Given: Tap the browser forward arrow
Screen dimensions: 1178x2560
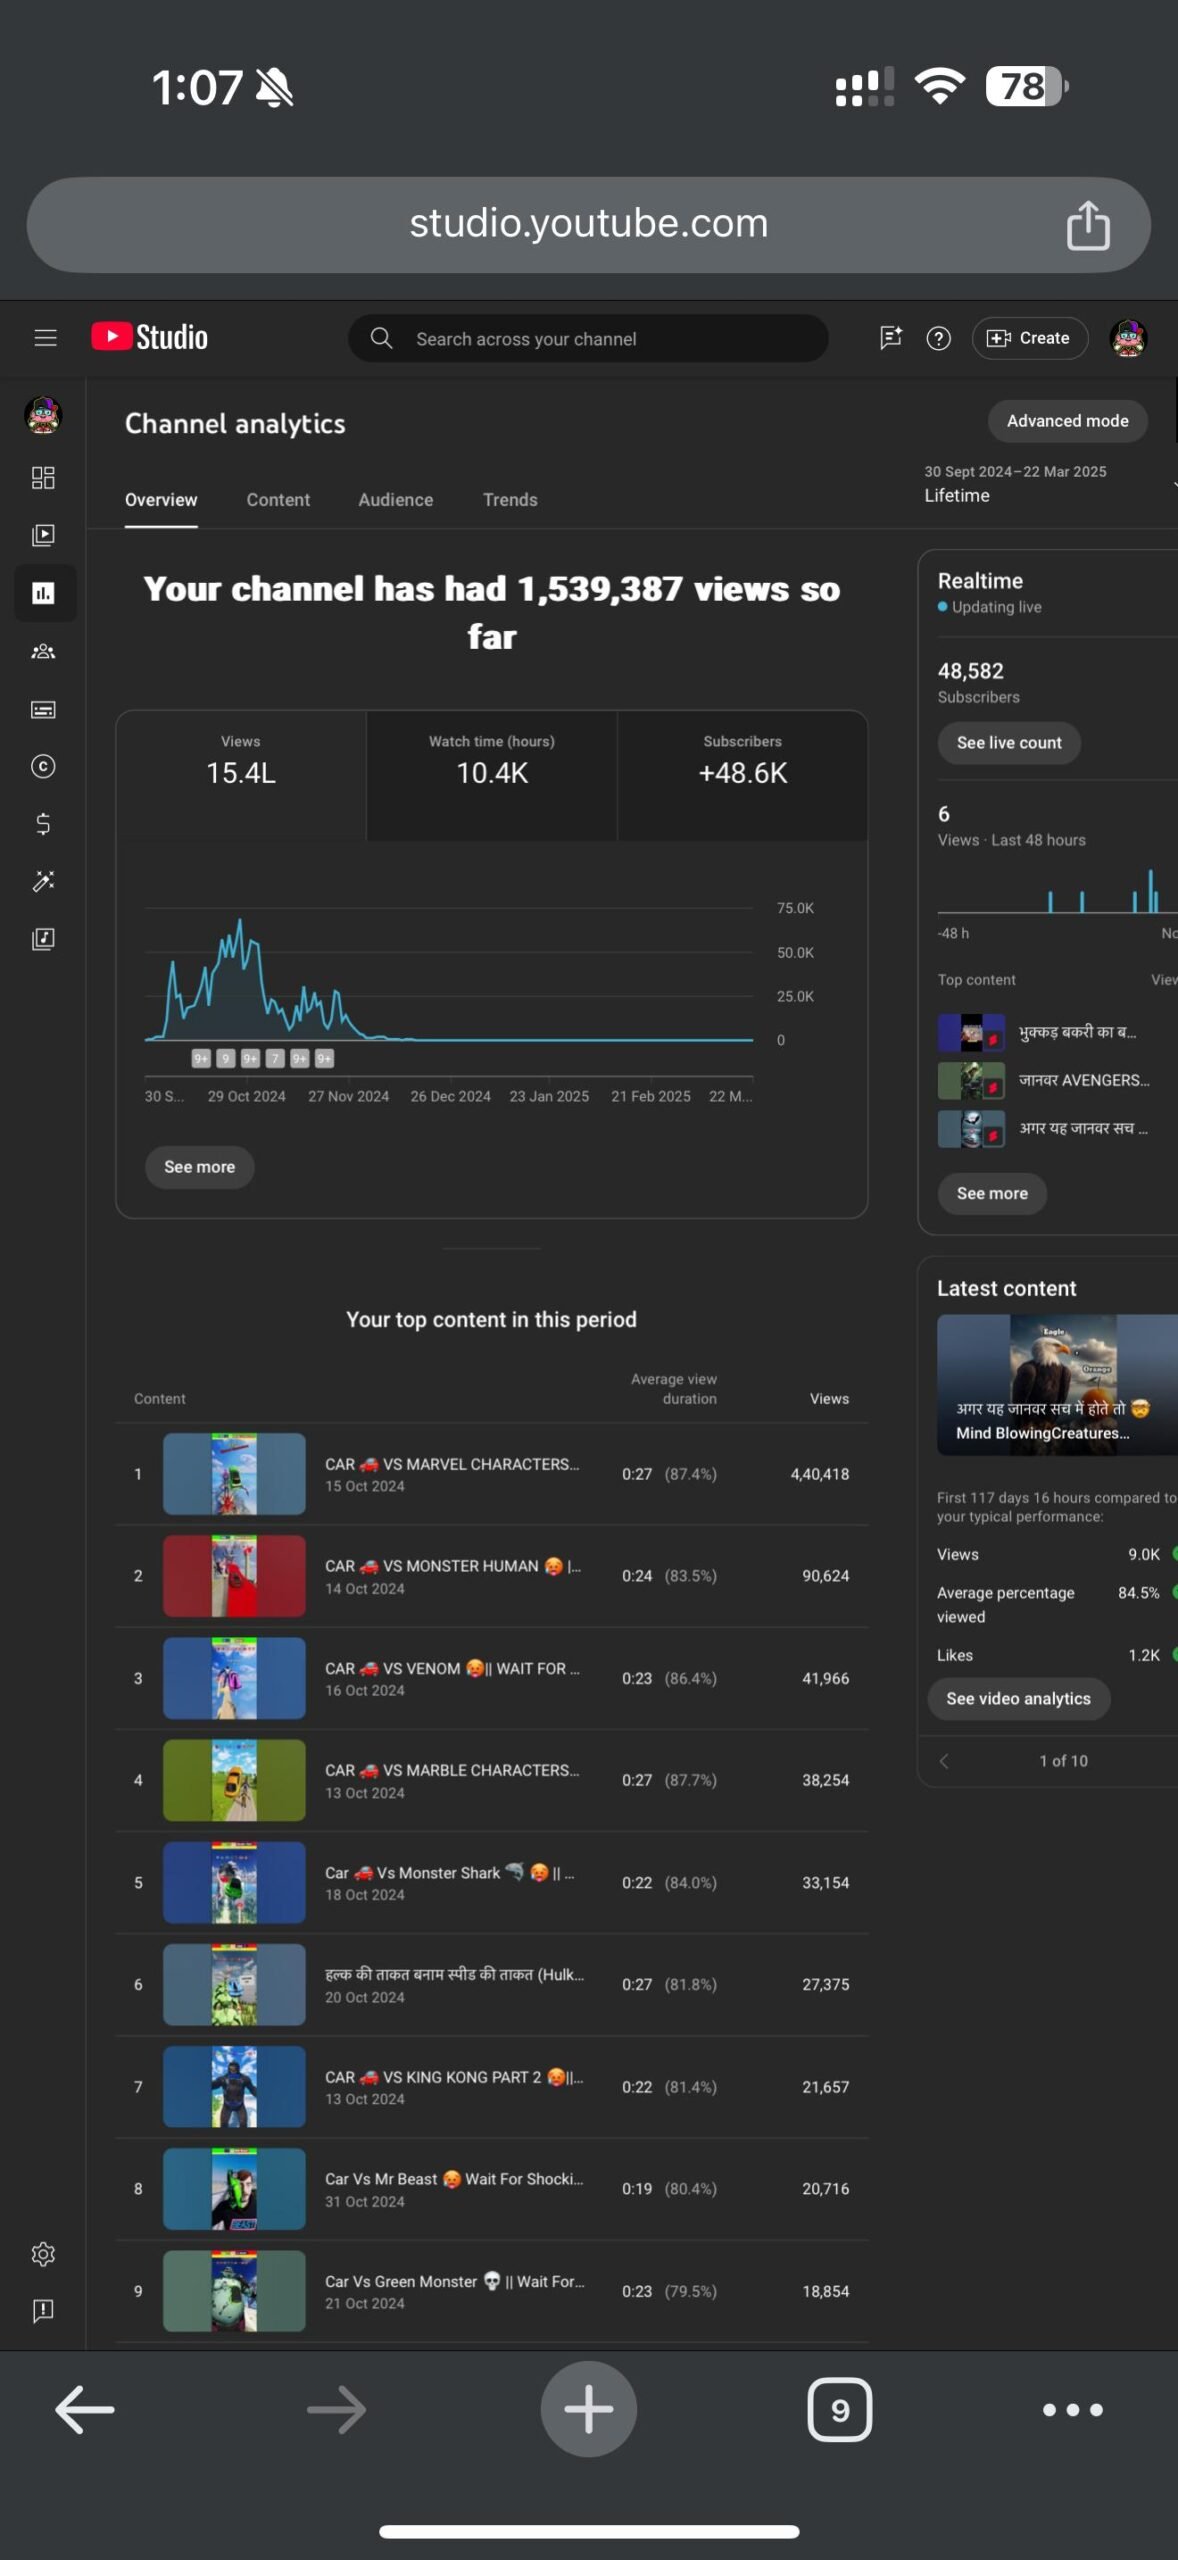Looking at the screenshot, I should 336,2410.
